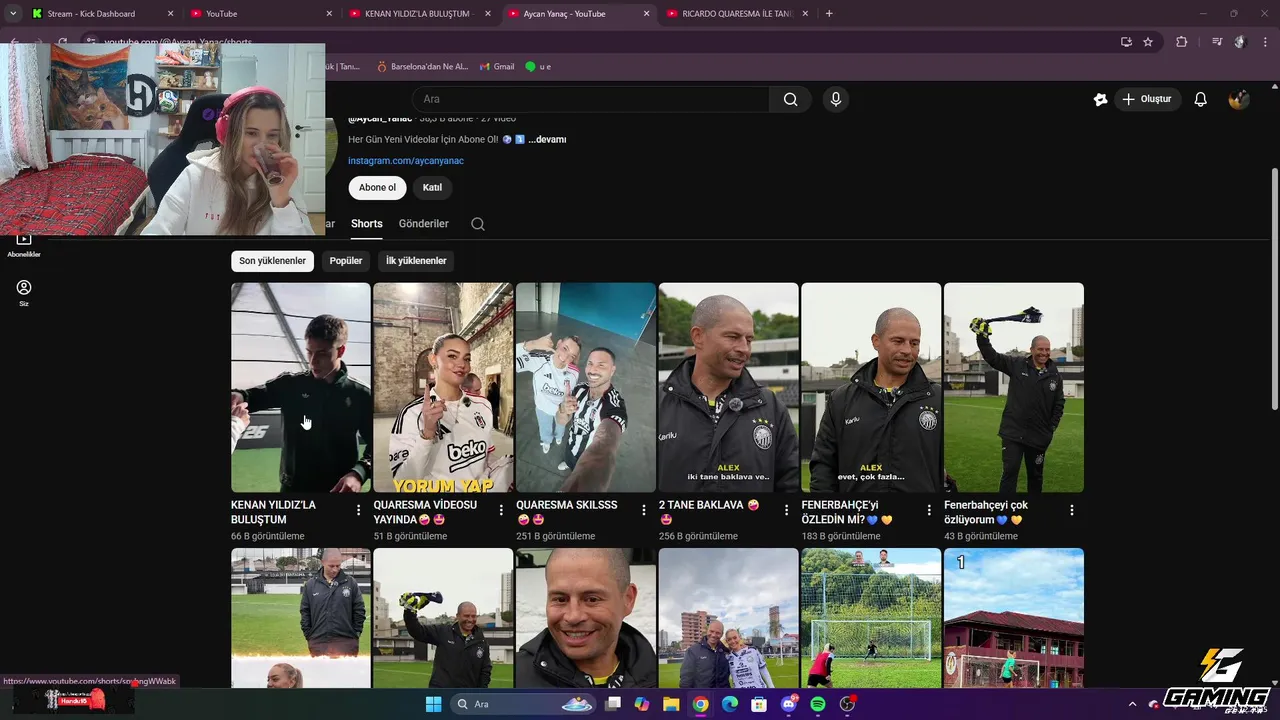This screenshot has width=1280, height=720.
Task: Open a new browser tab
Action: click(x=829, y=14)
